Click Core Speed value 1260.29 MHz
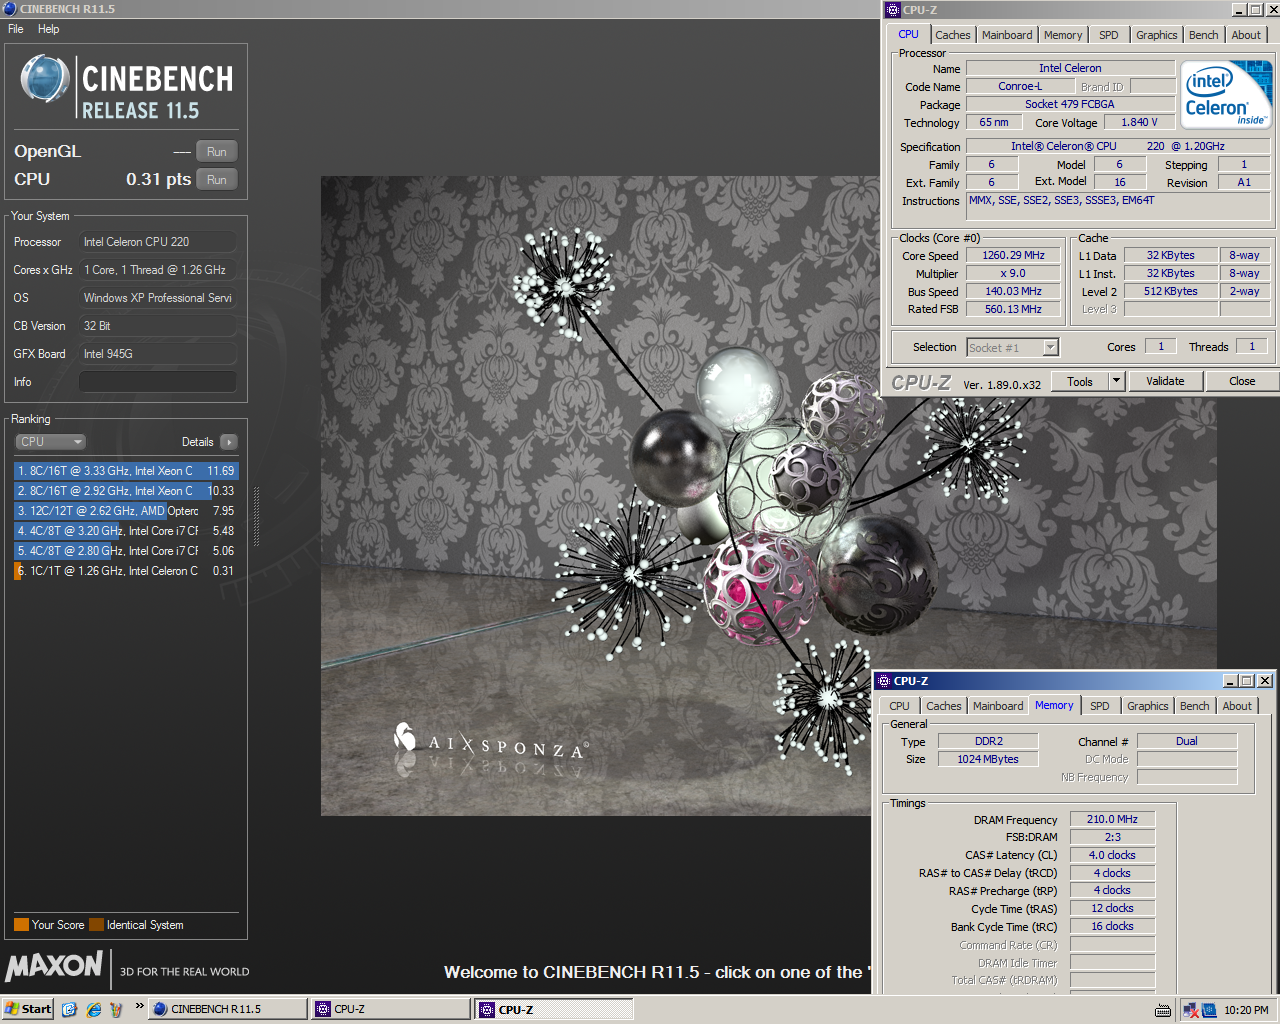 pyautogui.click(x=1013, y=255)
